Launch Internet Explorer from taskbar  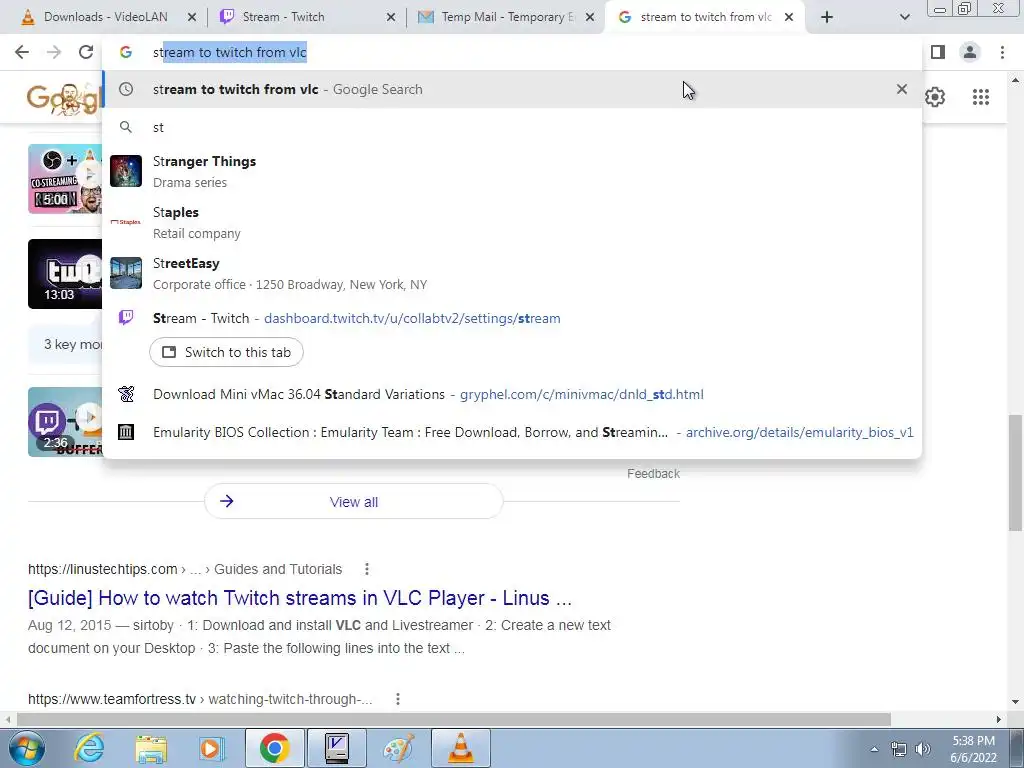click(x=89, y=748)
